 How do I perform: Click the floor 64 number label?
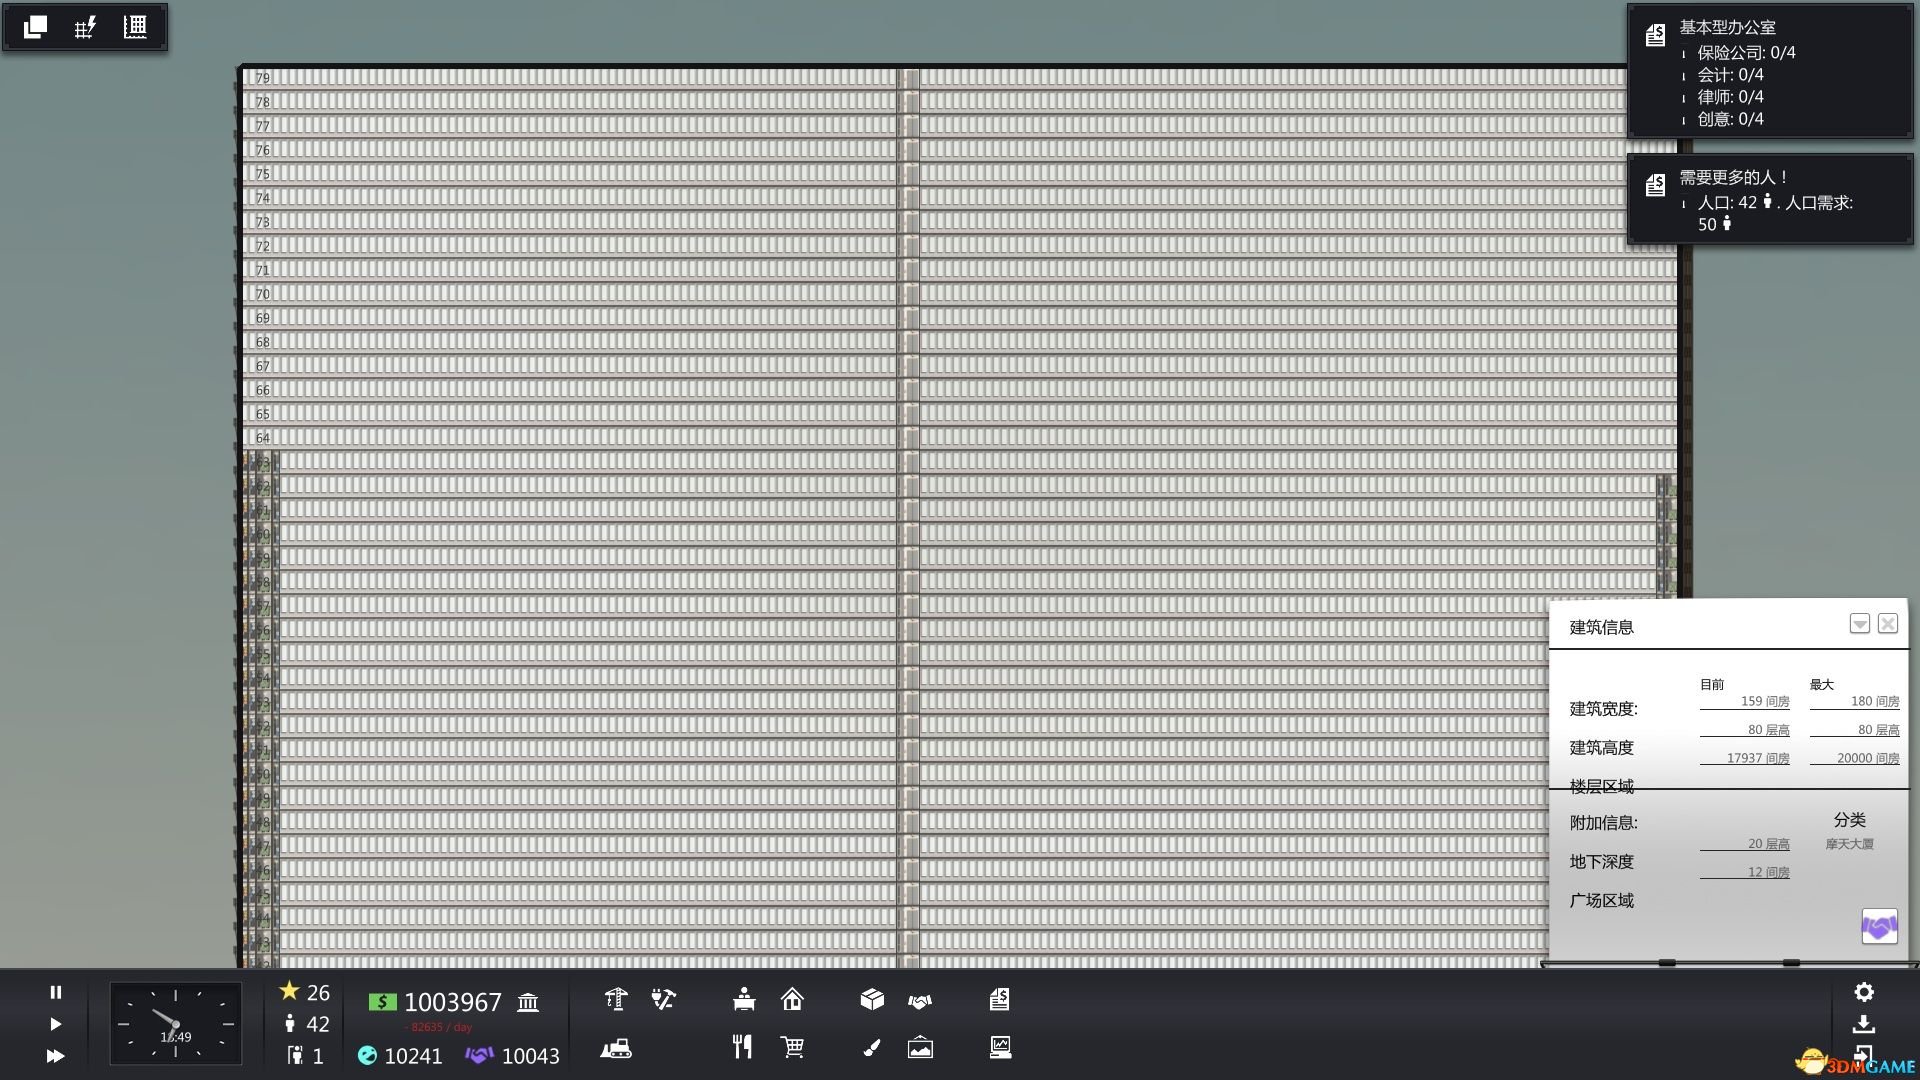(x=263, y=438)
